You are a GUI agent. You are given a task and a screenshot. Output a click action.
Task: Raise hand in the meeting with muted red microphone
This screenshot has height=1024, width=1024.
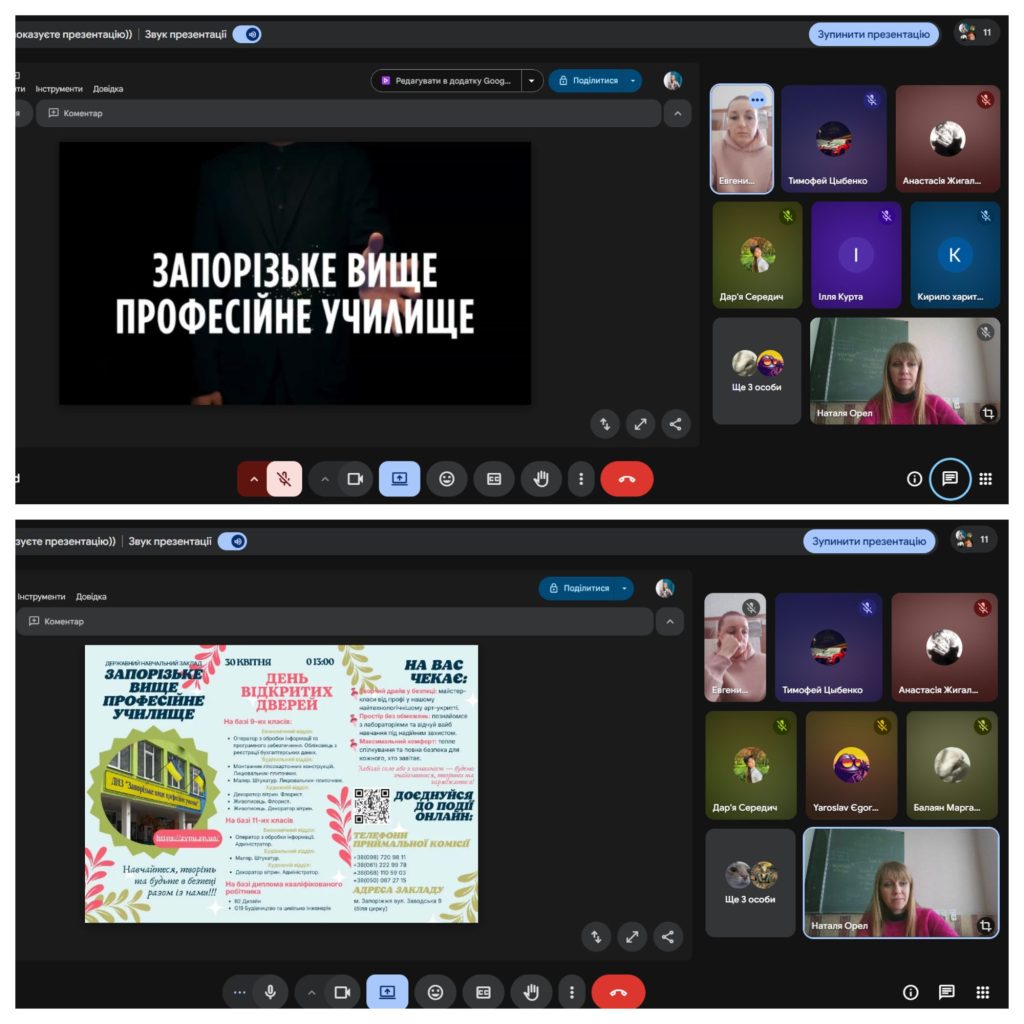[541, 479]
